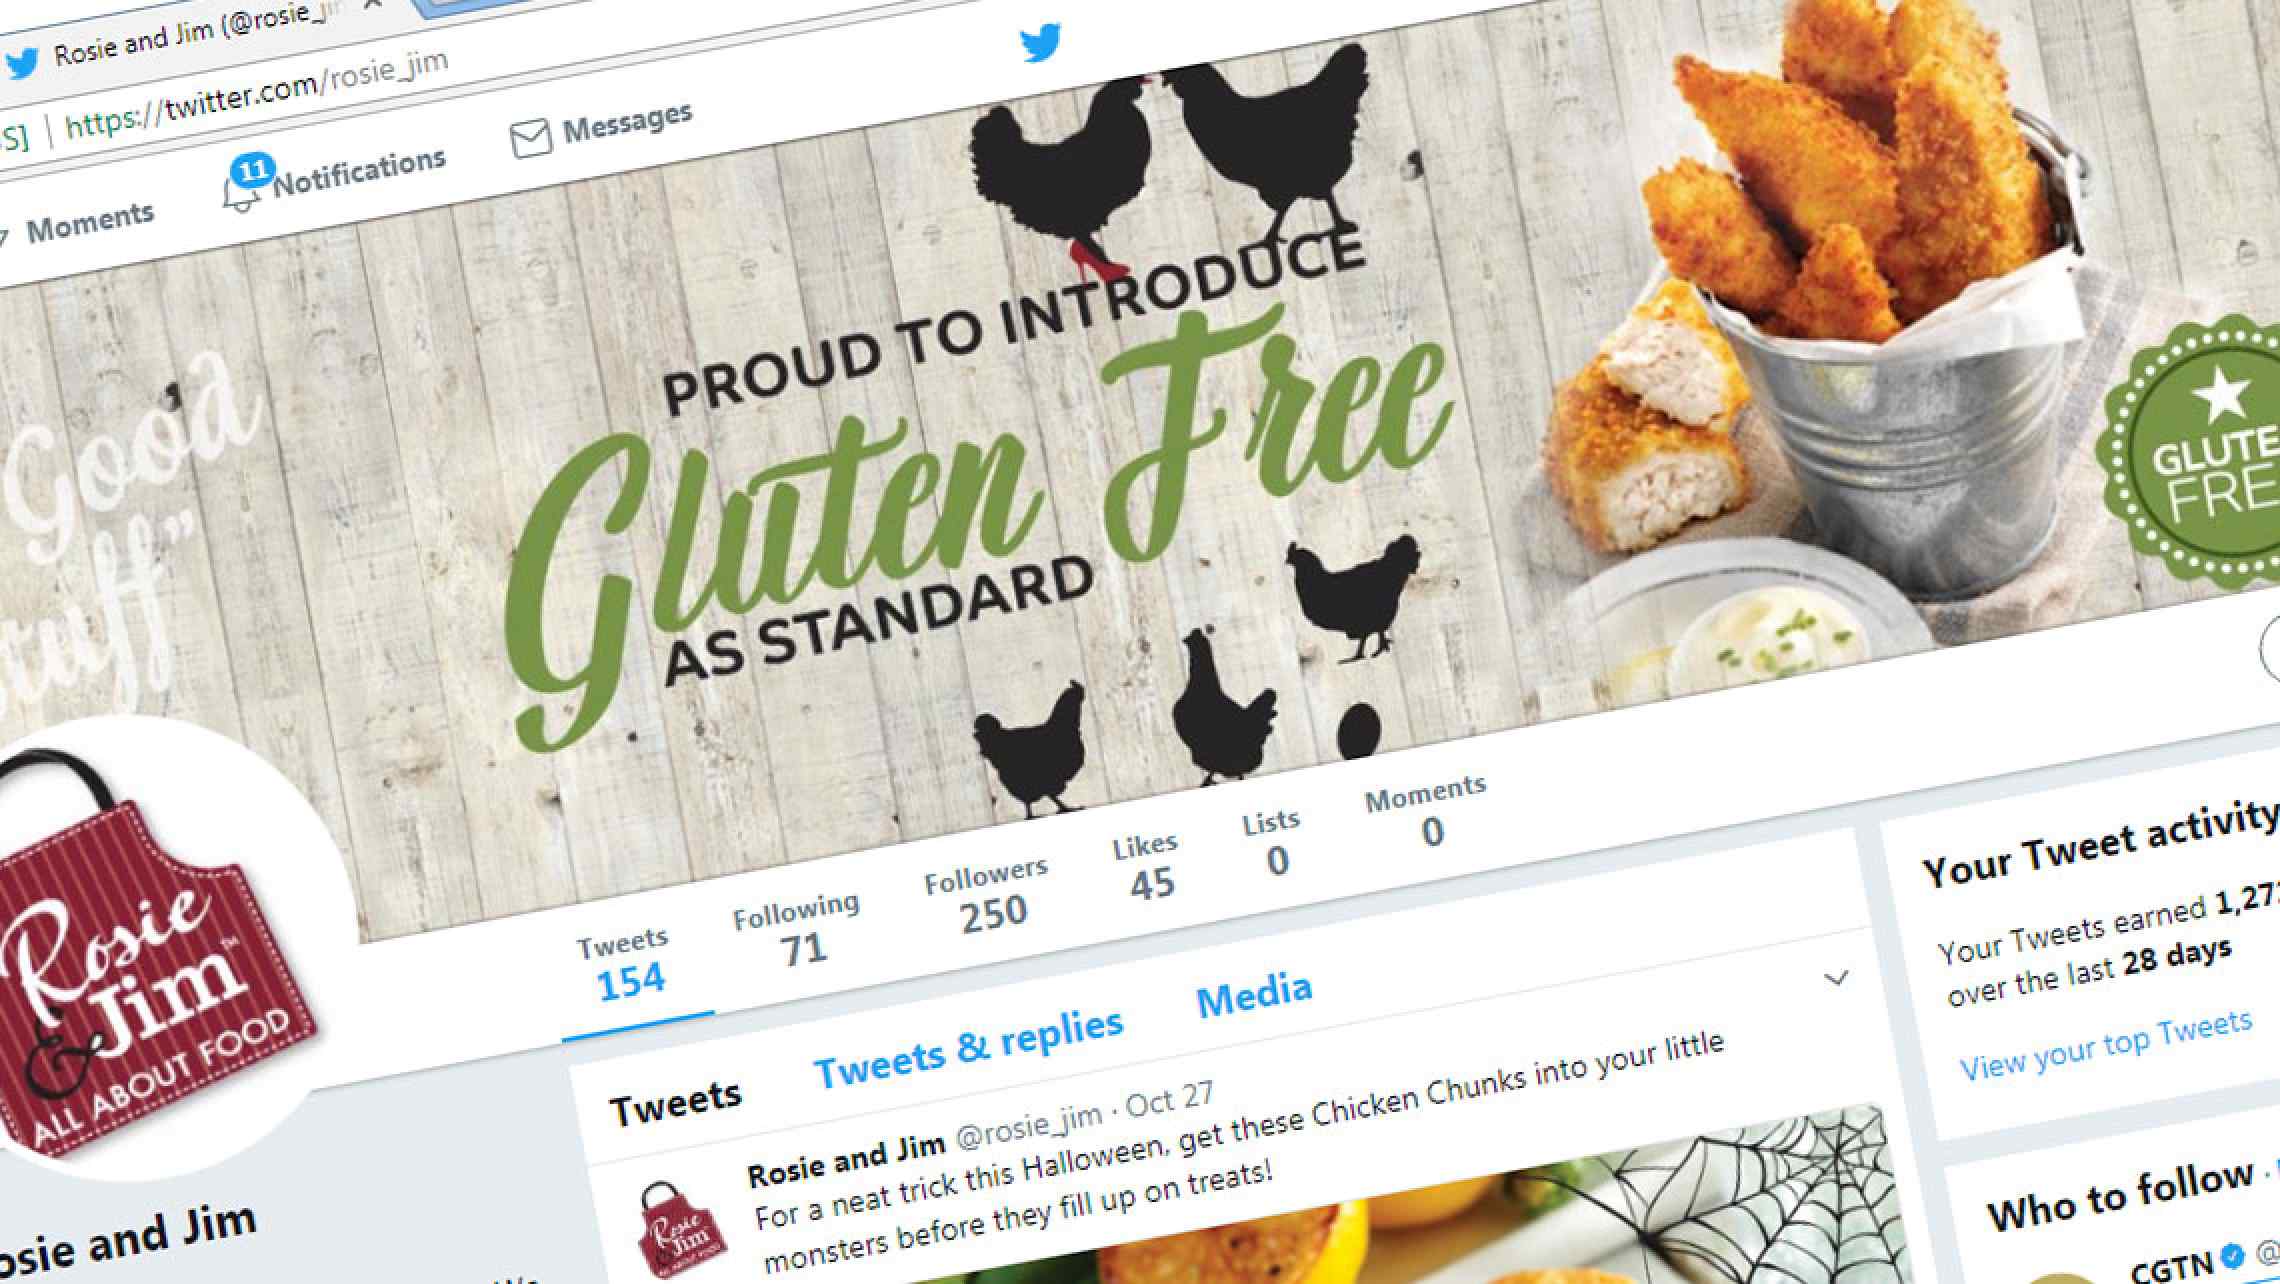This screenshot has height=1284, width=2280.
Task: Click View your top Tweets link
Action: coord(2106,1046)
